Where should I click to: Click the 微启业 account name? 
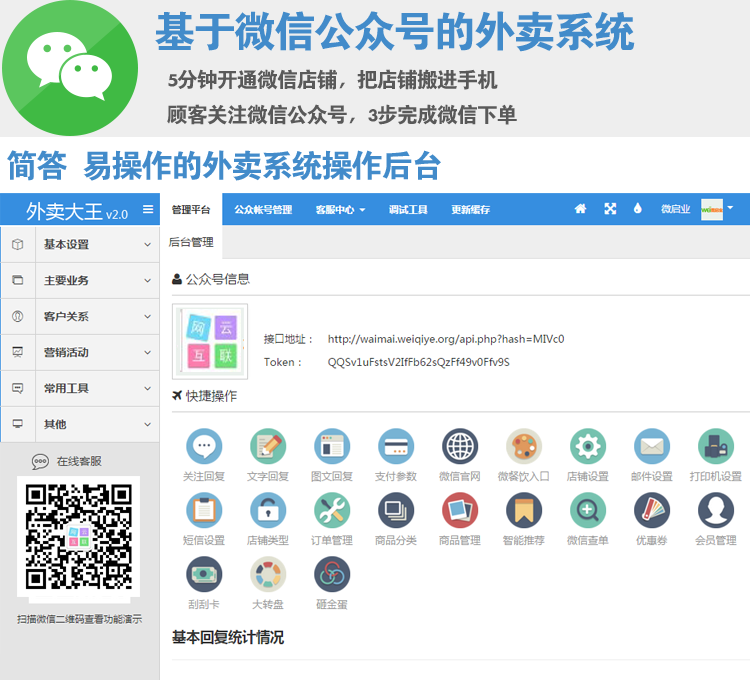675,209
